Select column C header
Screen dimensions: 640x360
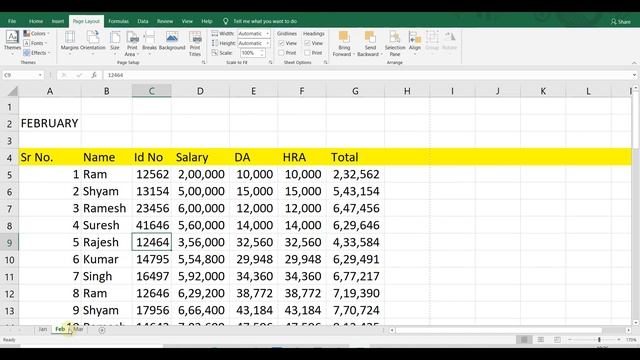click(151, 91)
